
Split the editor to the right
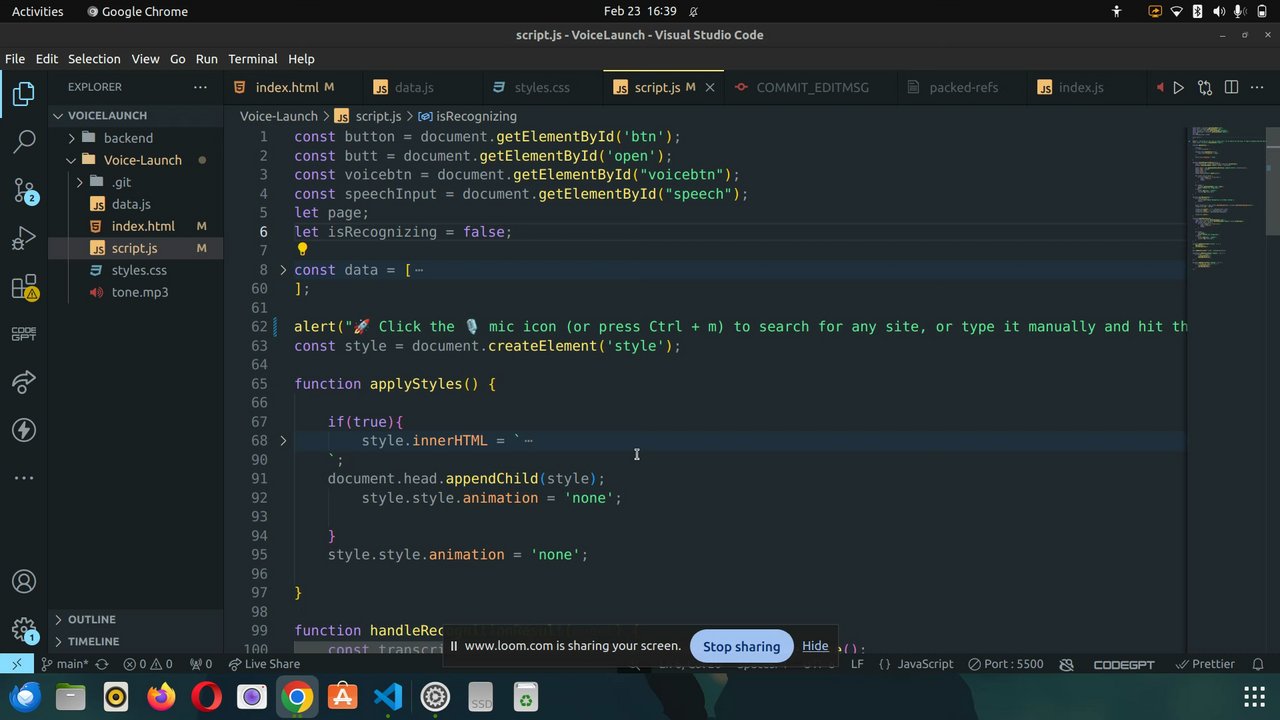click(x=1232, y=88)
